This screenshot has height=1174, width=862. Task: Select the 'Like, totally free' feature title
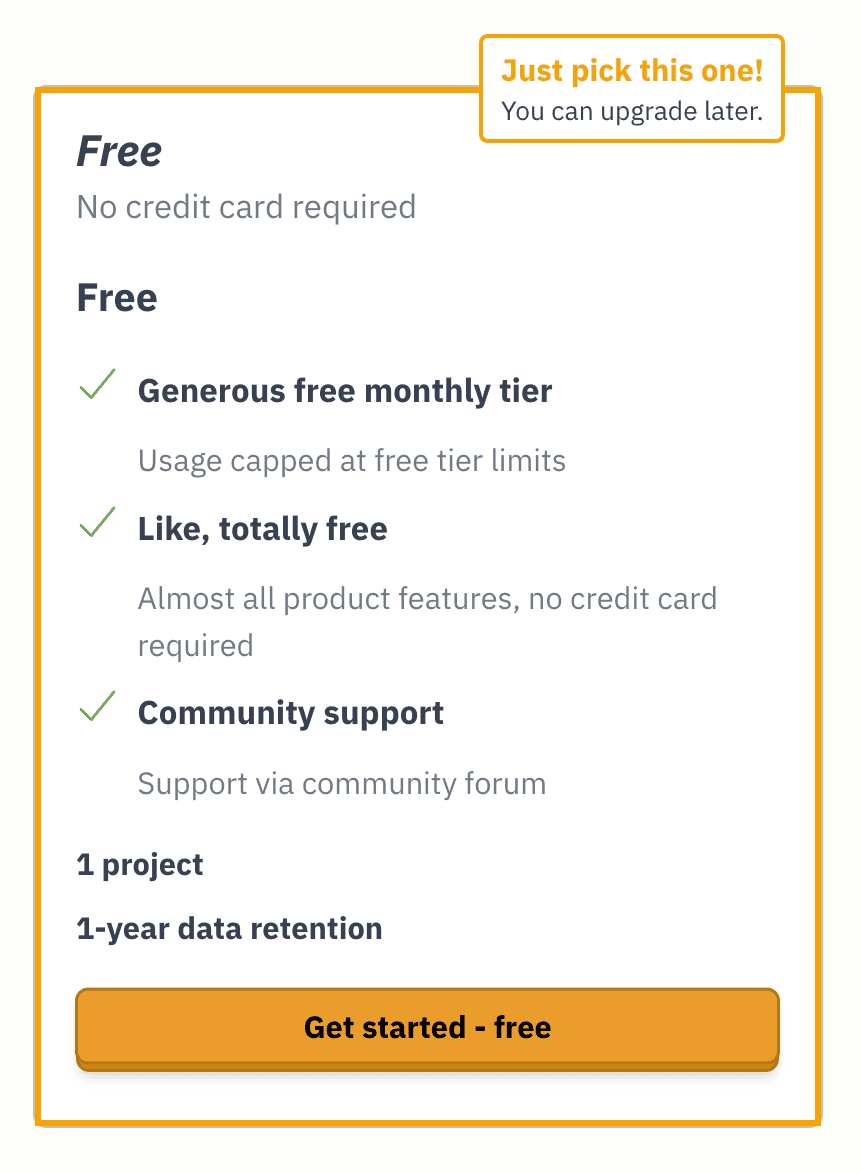point(262,528)
